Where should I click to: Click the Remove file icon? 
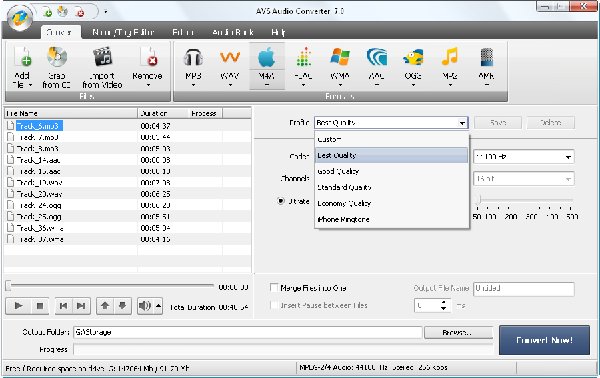[148, 57]
